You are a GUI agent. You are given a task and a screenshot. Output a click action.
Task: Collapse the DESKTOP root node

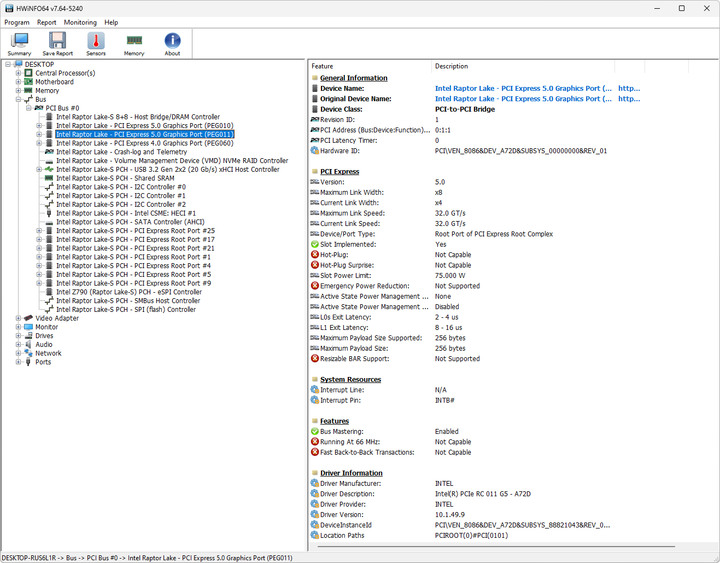8,64
